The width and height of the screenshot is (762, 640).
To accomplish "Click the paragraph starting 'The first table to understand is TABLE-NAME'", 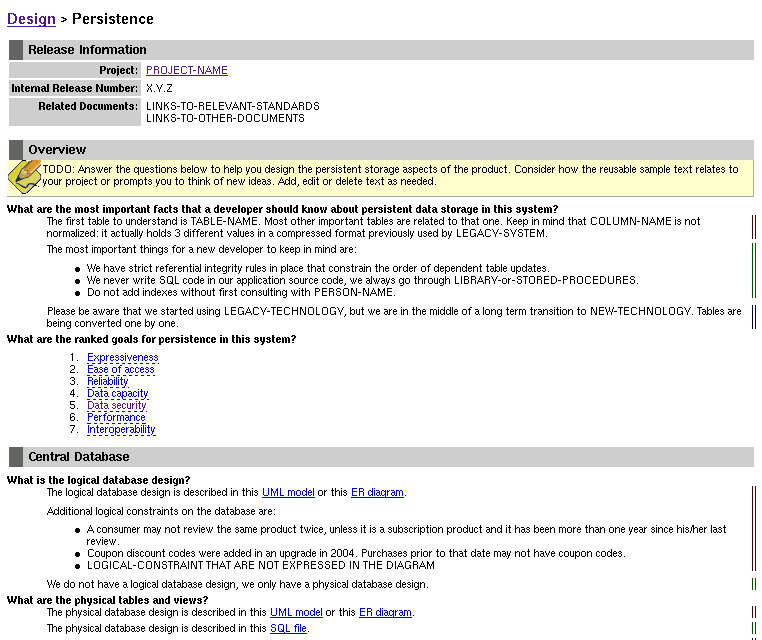I will 373,228.
